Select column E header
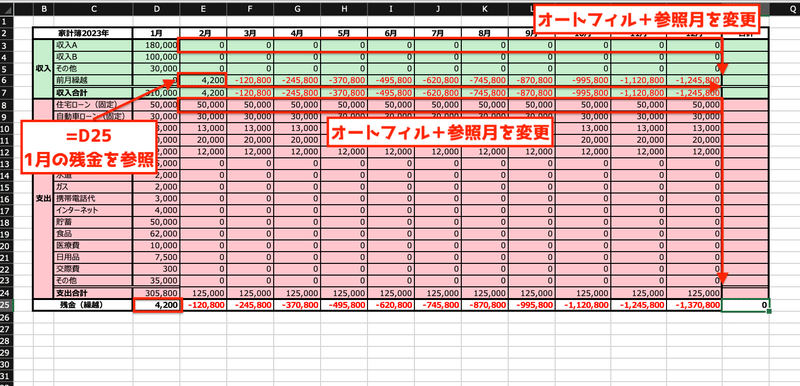Image resolution: width=800 pixels, height=386 pixels. (203, 8)
